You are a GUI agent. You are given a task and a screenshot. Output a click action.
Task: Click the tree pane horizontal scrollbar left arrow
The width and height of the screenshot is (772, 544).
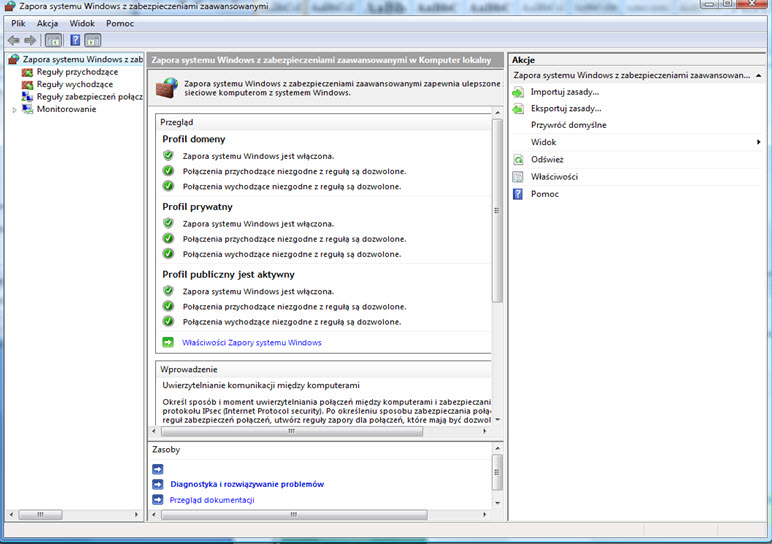(x=11, y=514)
